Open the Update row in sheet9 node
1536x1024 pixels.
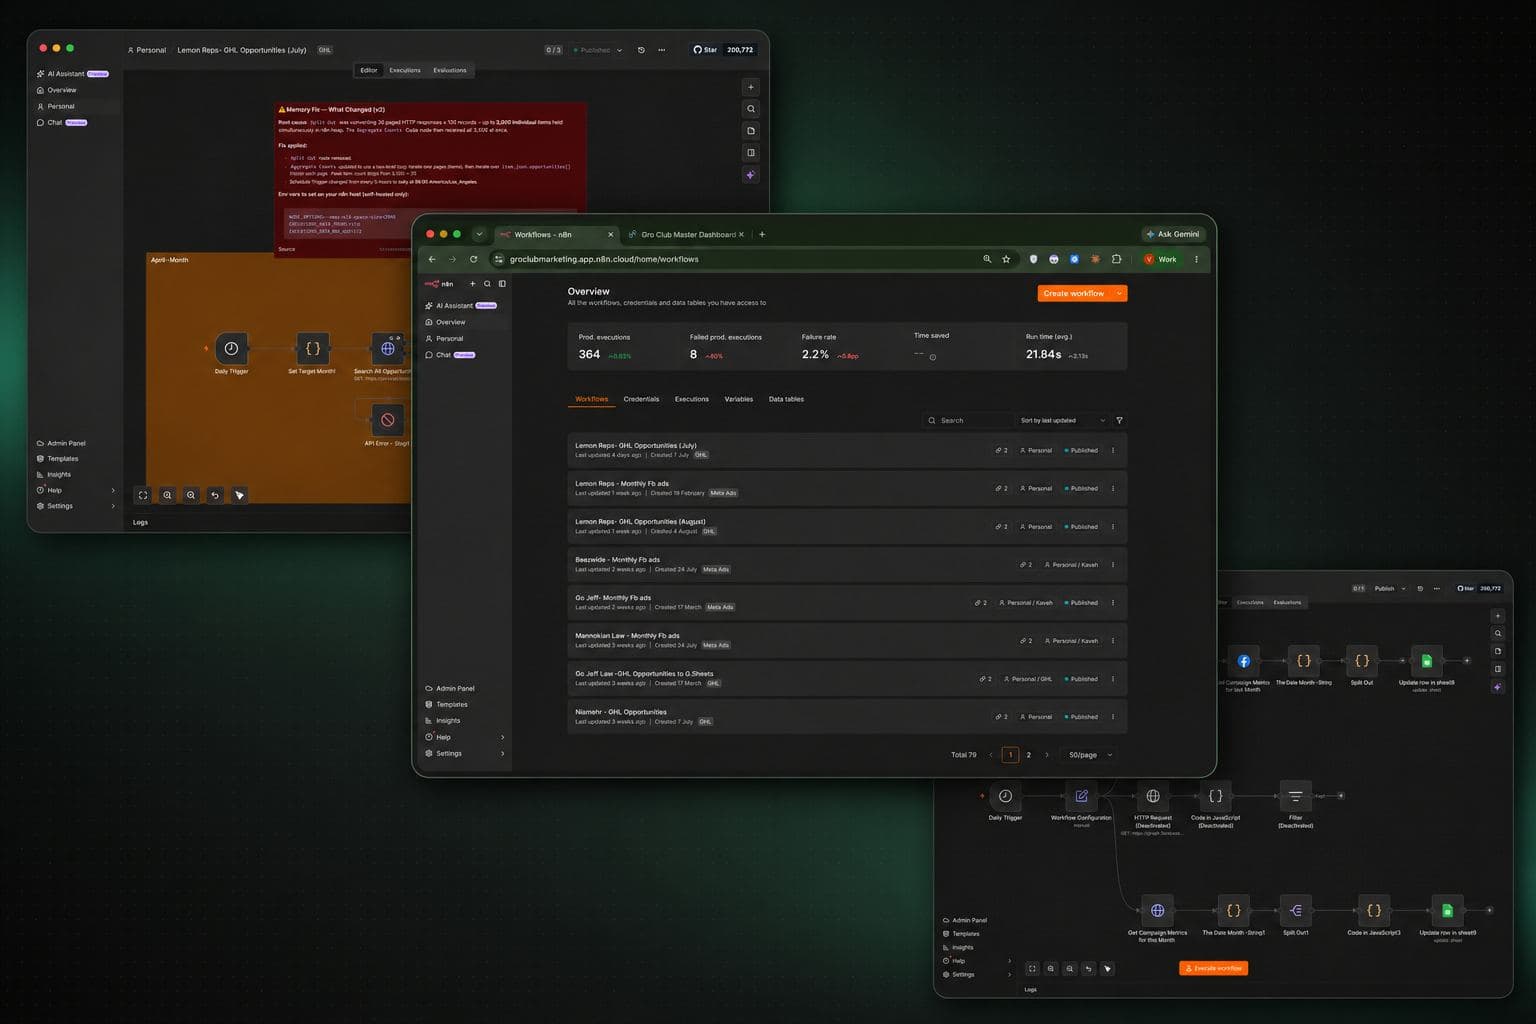point(1447,910)
